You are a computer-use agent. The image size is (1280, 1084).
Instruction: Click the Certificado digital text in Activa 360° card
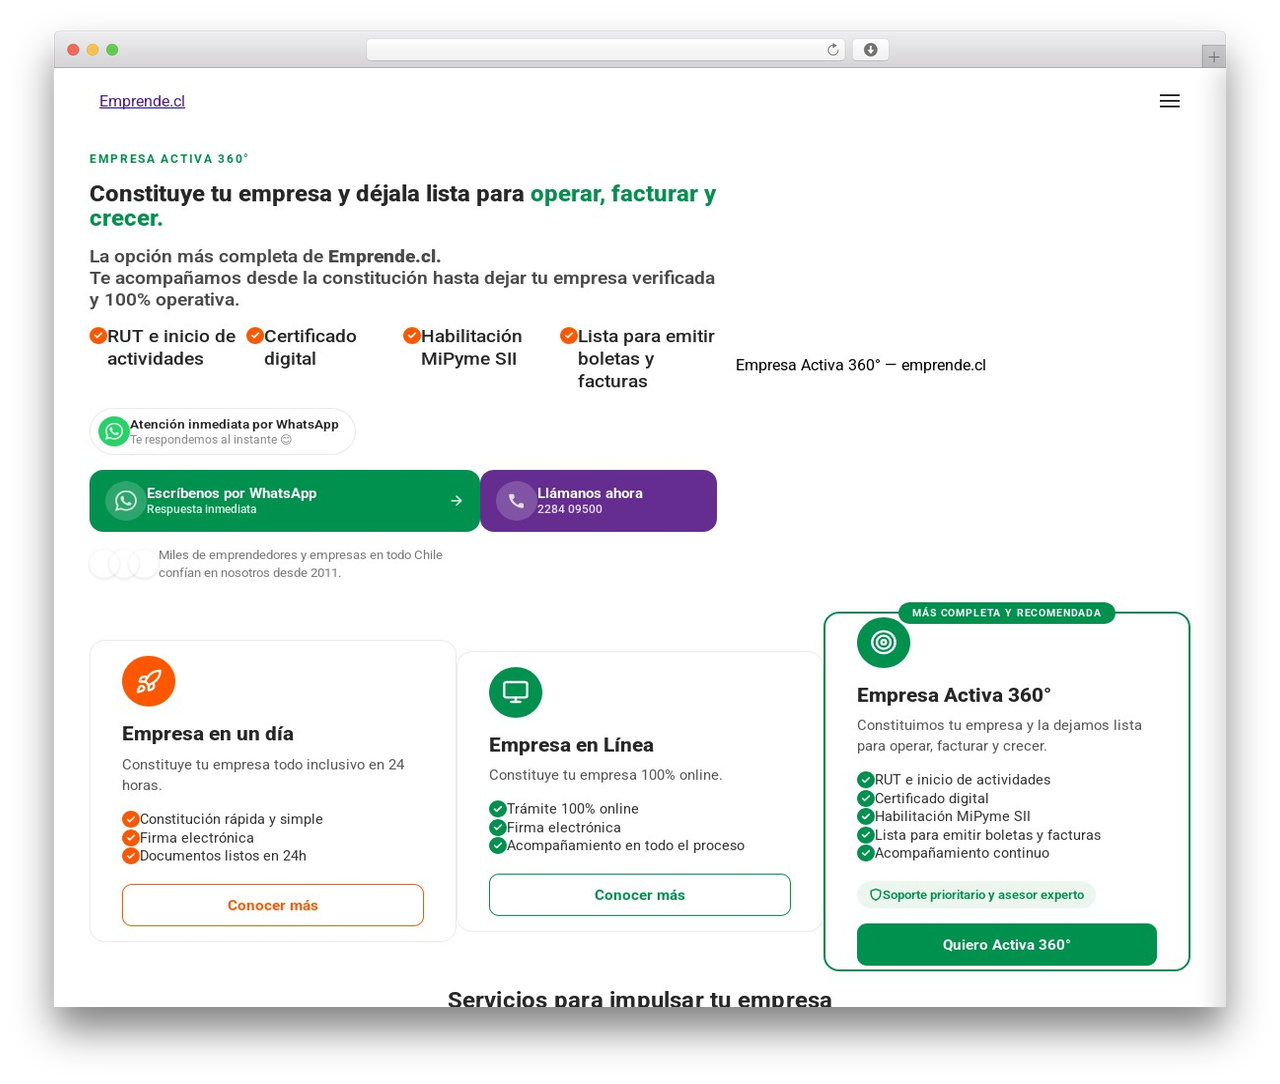click(x=932, y=798)
